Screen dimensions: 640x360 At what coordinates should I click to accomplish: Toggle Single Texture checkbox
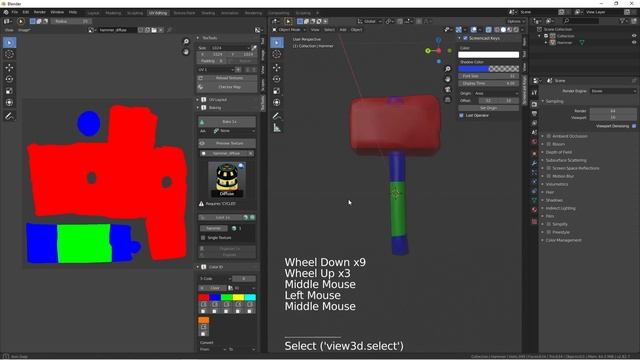coord(203,238)
